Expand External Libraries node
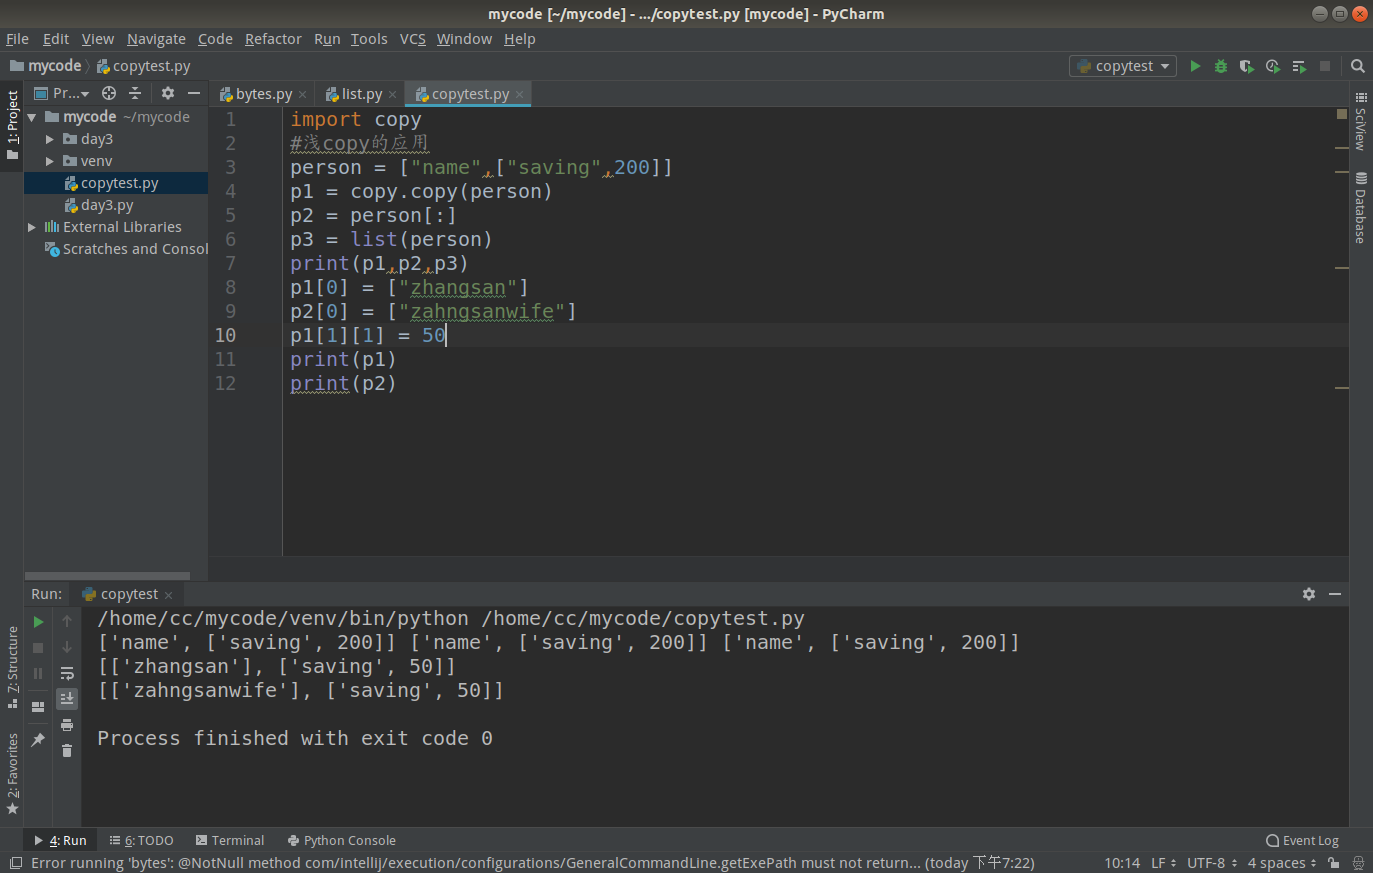The image size is (1373, 873). point(32,227)
